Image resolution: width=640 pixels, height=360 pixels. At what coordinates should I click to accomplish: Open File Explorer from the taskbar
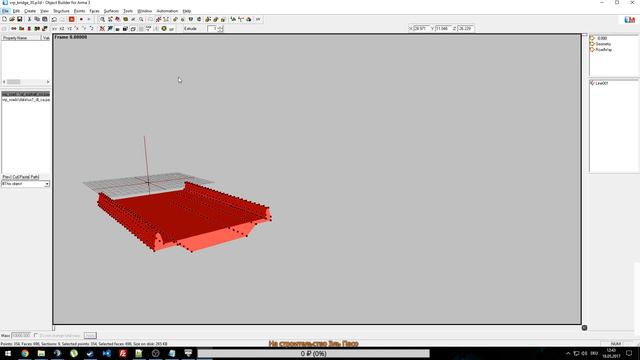pyautogui.click(x=41, y=353)
